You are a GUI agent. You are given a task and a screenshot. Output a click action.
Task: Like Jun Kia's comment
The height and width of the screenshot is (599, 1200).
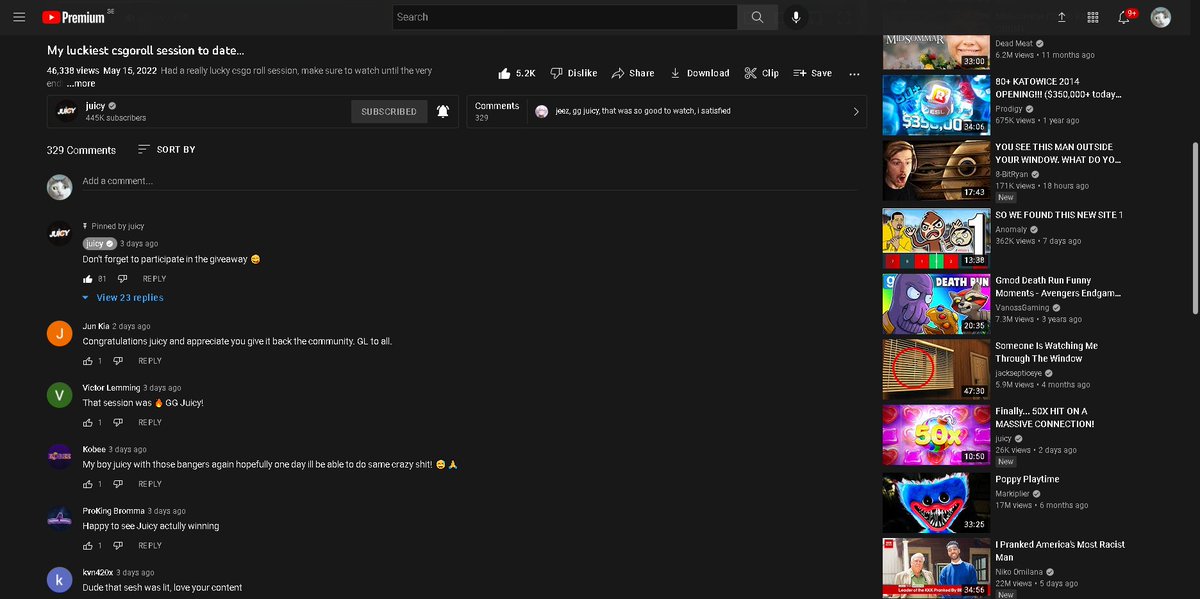click(x=88, y=361)
